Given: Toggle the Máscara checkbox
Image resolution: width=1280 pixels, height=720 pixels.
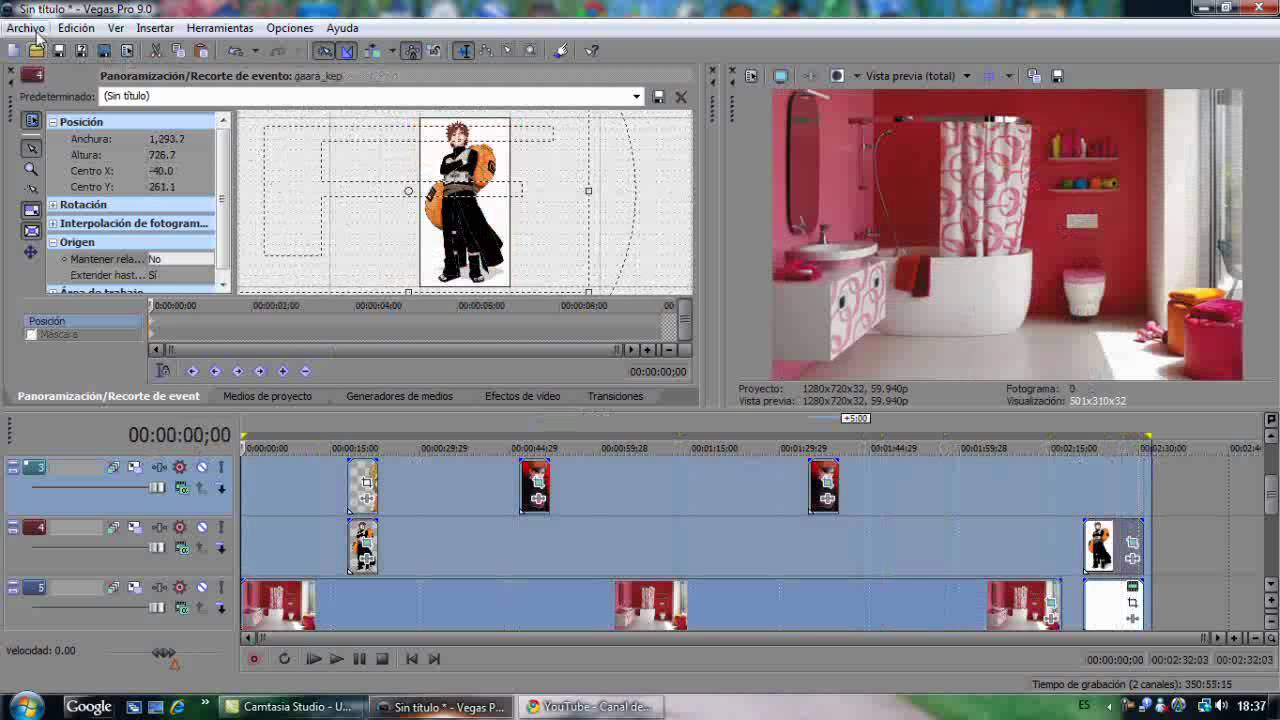Looking at the screenshot, I should (x=31, y=335).
